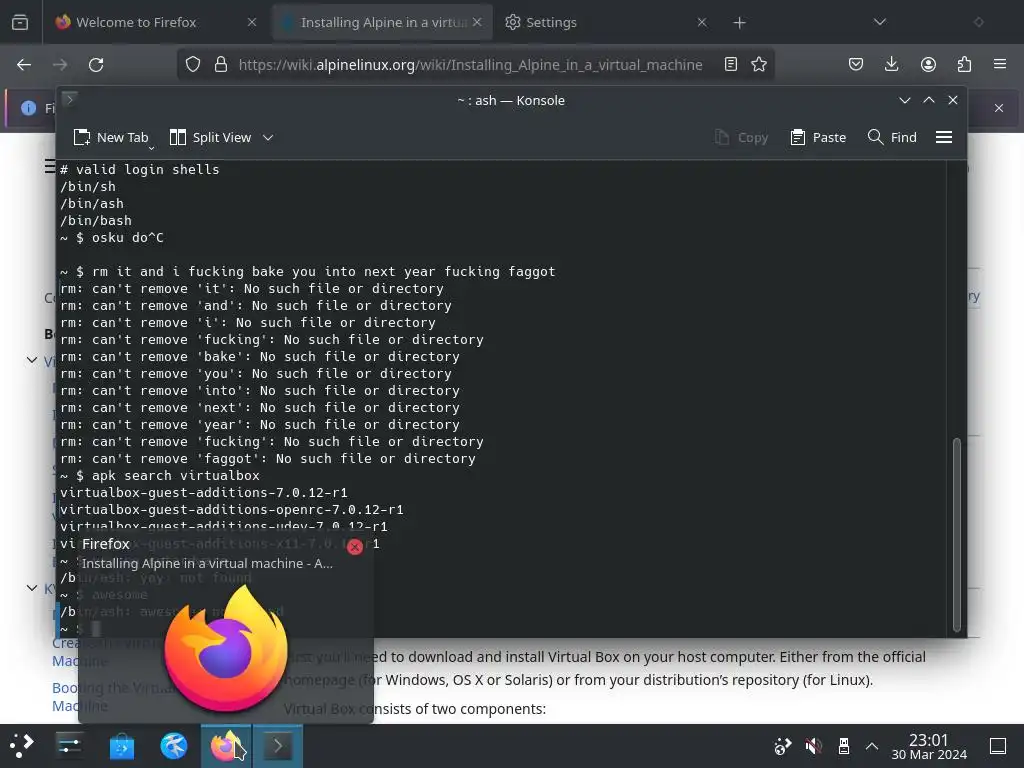Collapse lower wiki contents section chevron
This screenshot has width=1024, height=768.
point(31,588)
